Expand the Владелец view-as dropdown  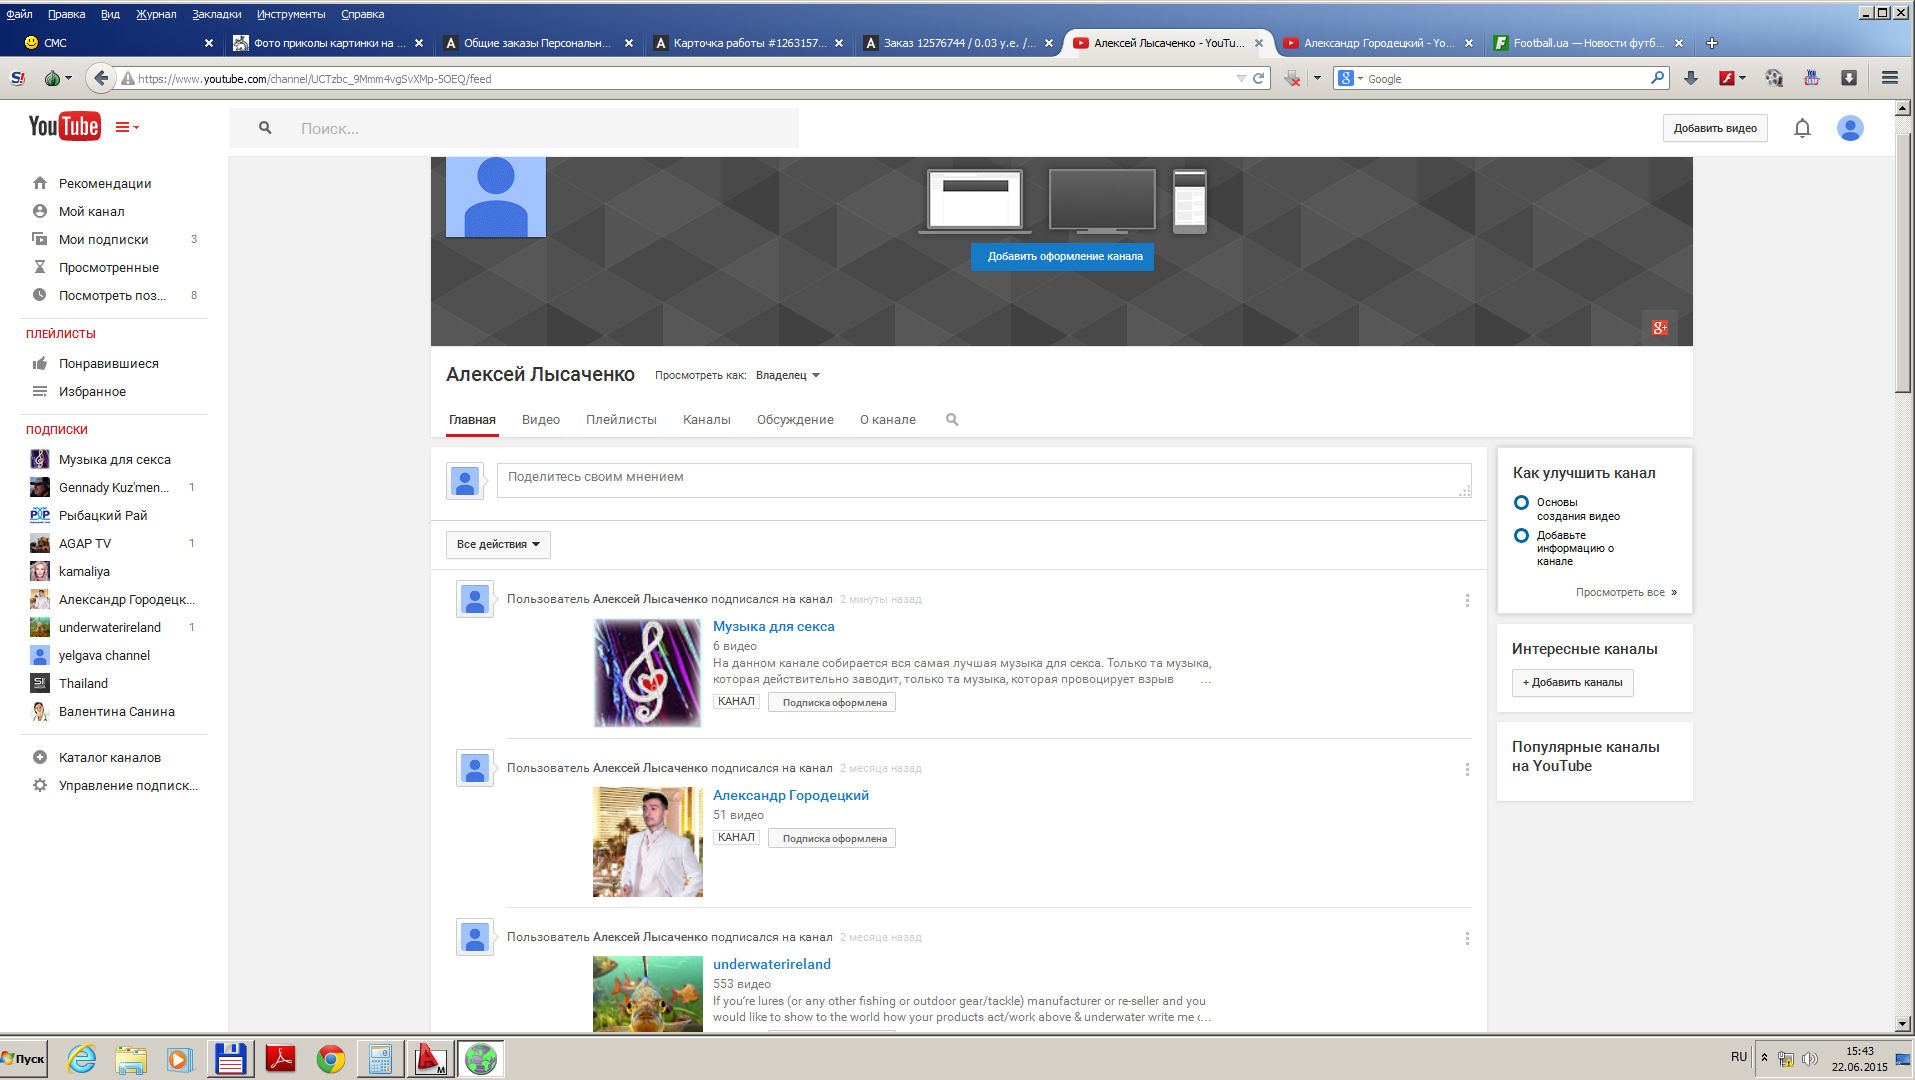(788, 376)
